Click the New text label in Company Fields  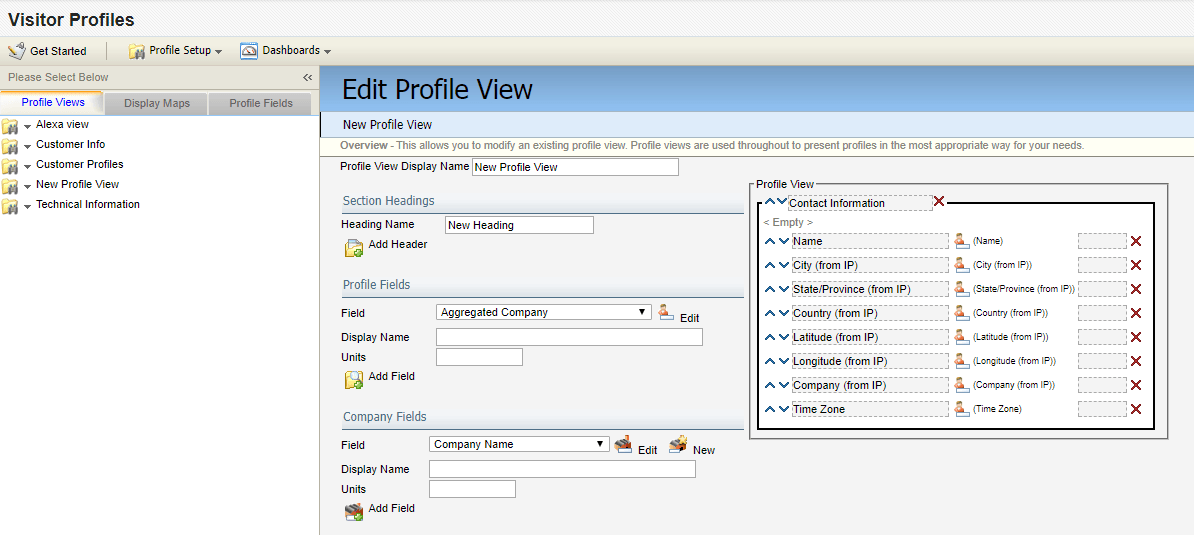[704, 451]
